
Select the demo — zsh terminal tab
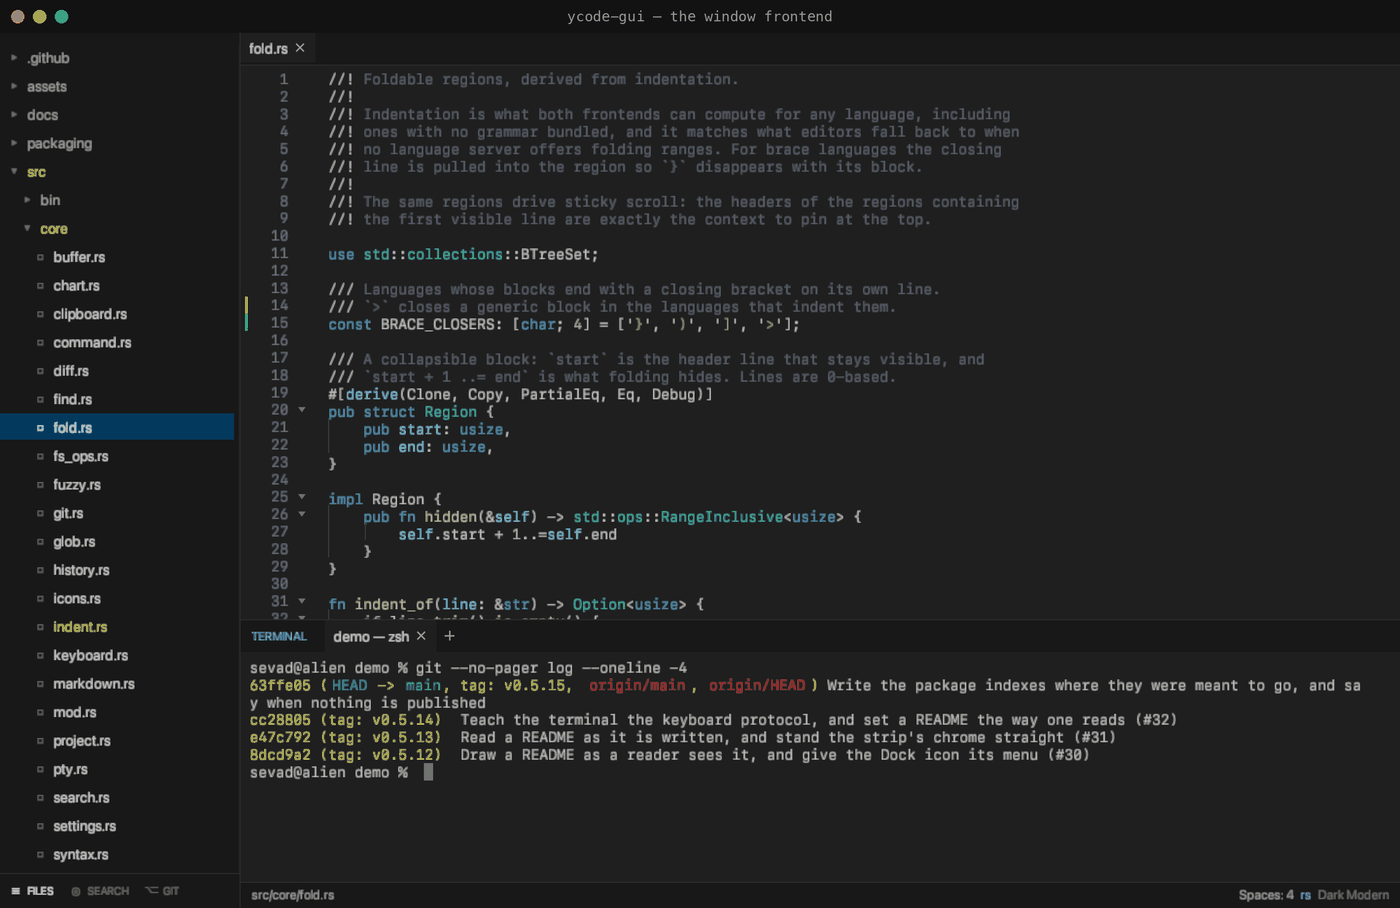coord(371,636)
